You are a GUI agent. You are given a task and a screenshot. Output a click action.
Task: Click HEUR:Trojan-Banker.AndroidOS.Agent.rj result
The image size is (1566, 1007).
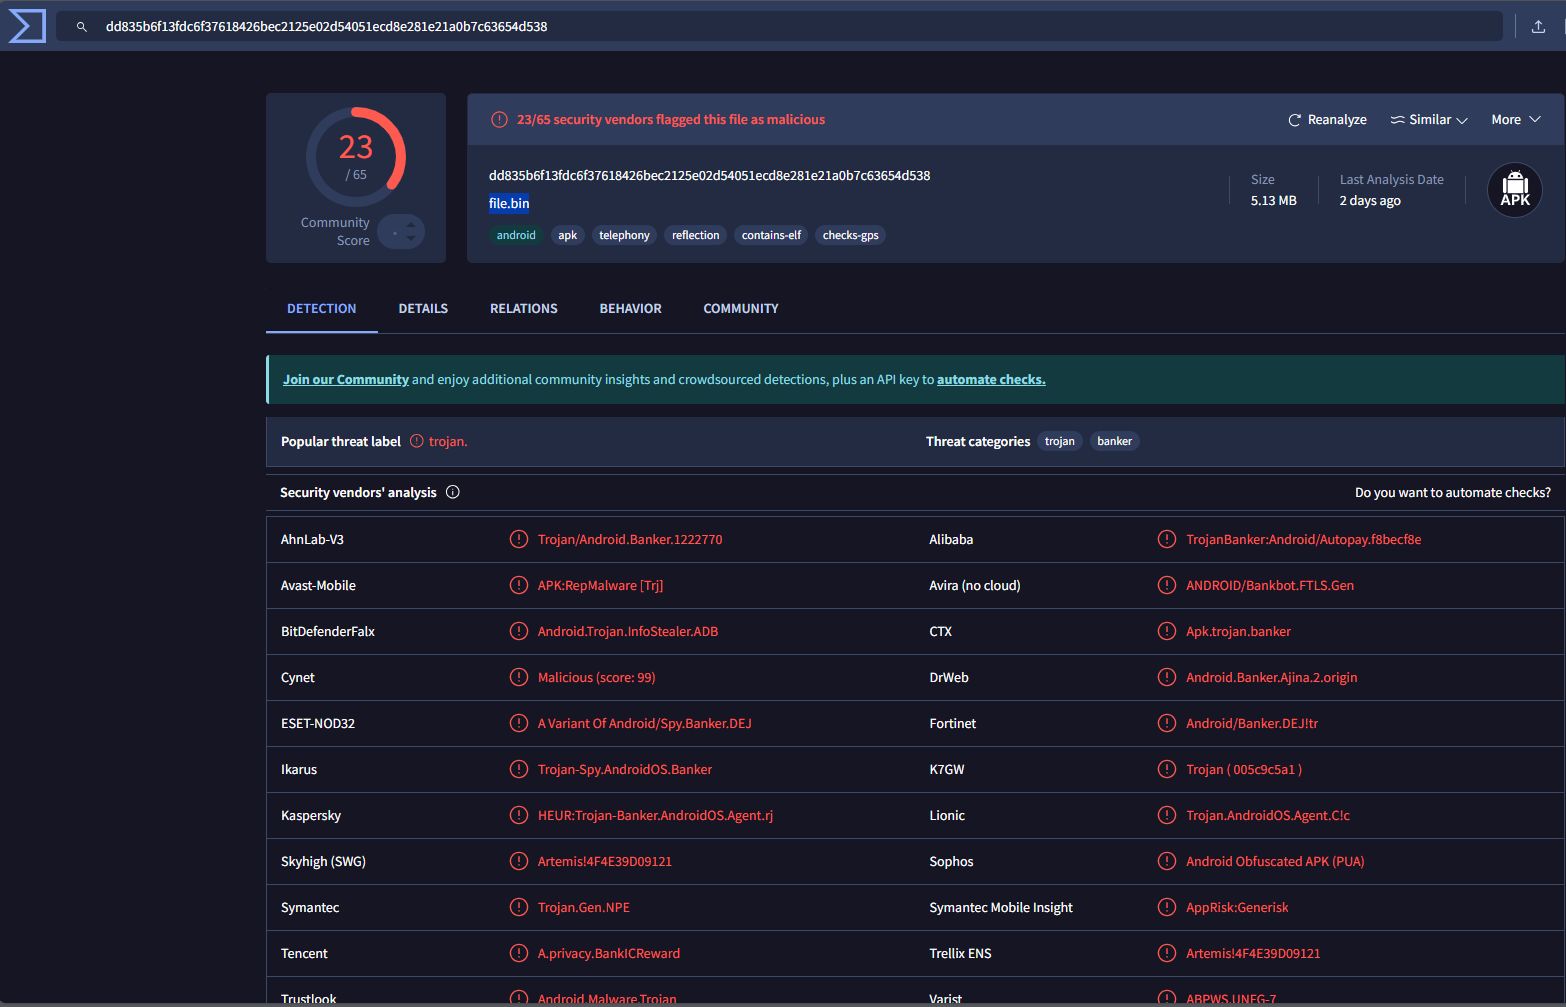pos(655,815)
